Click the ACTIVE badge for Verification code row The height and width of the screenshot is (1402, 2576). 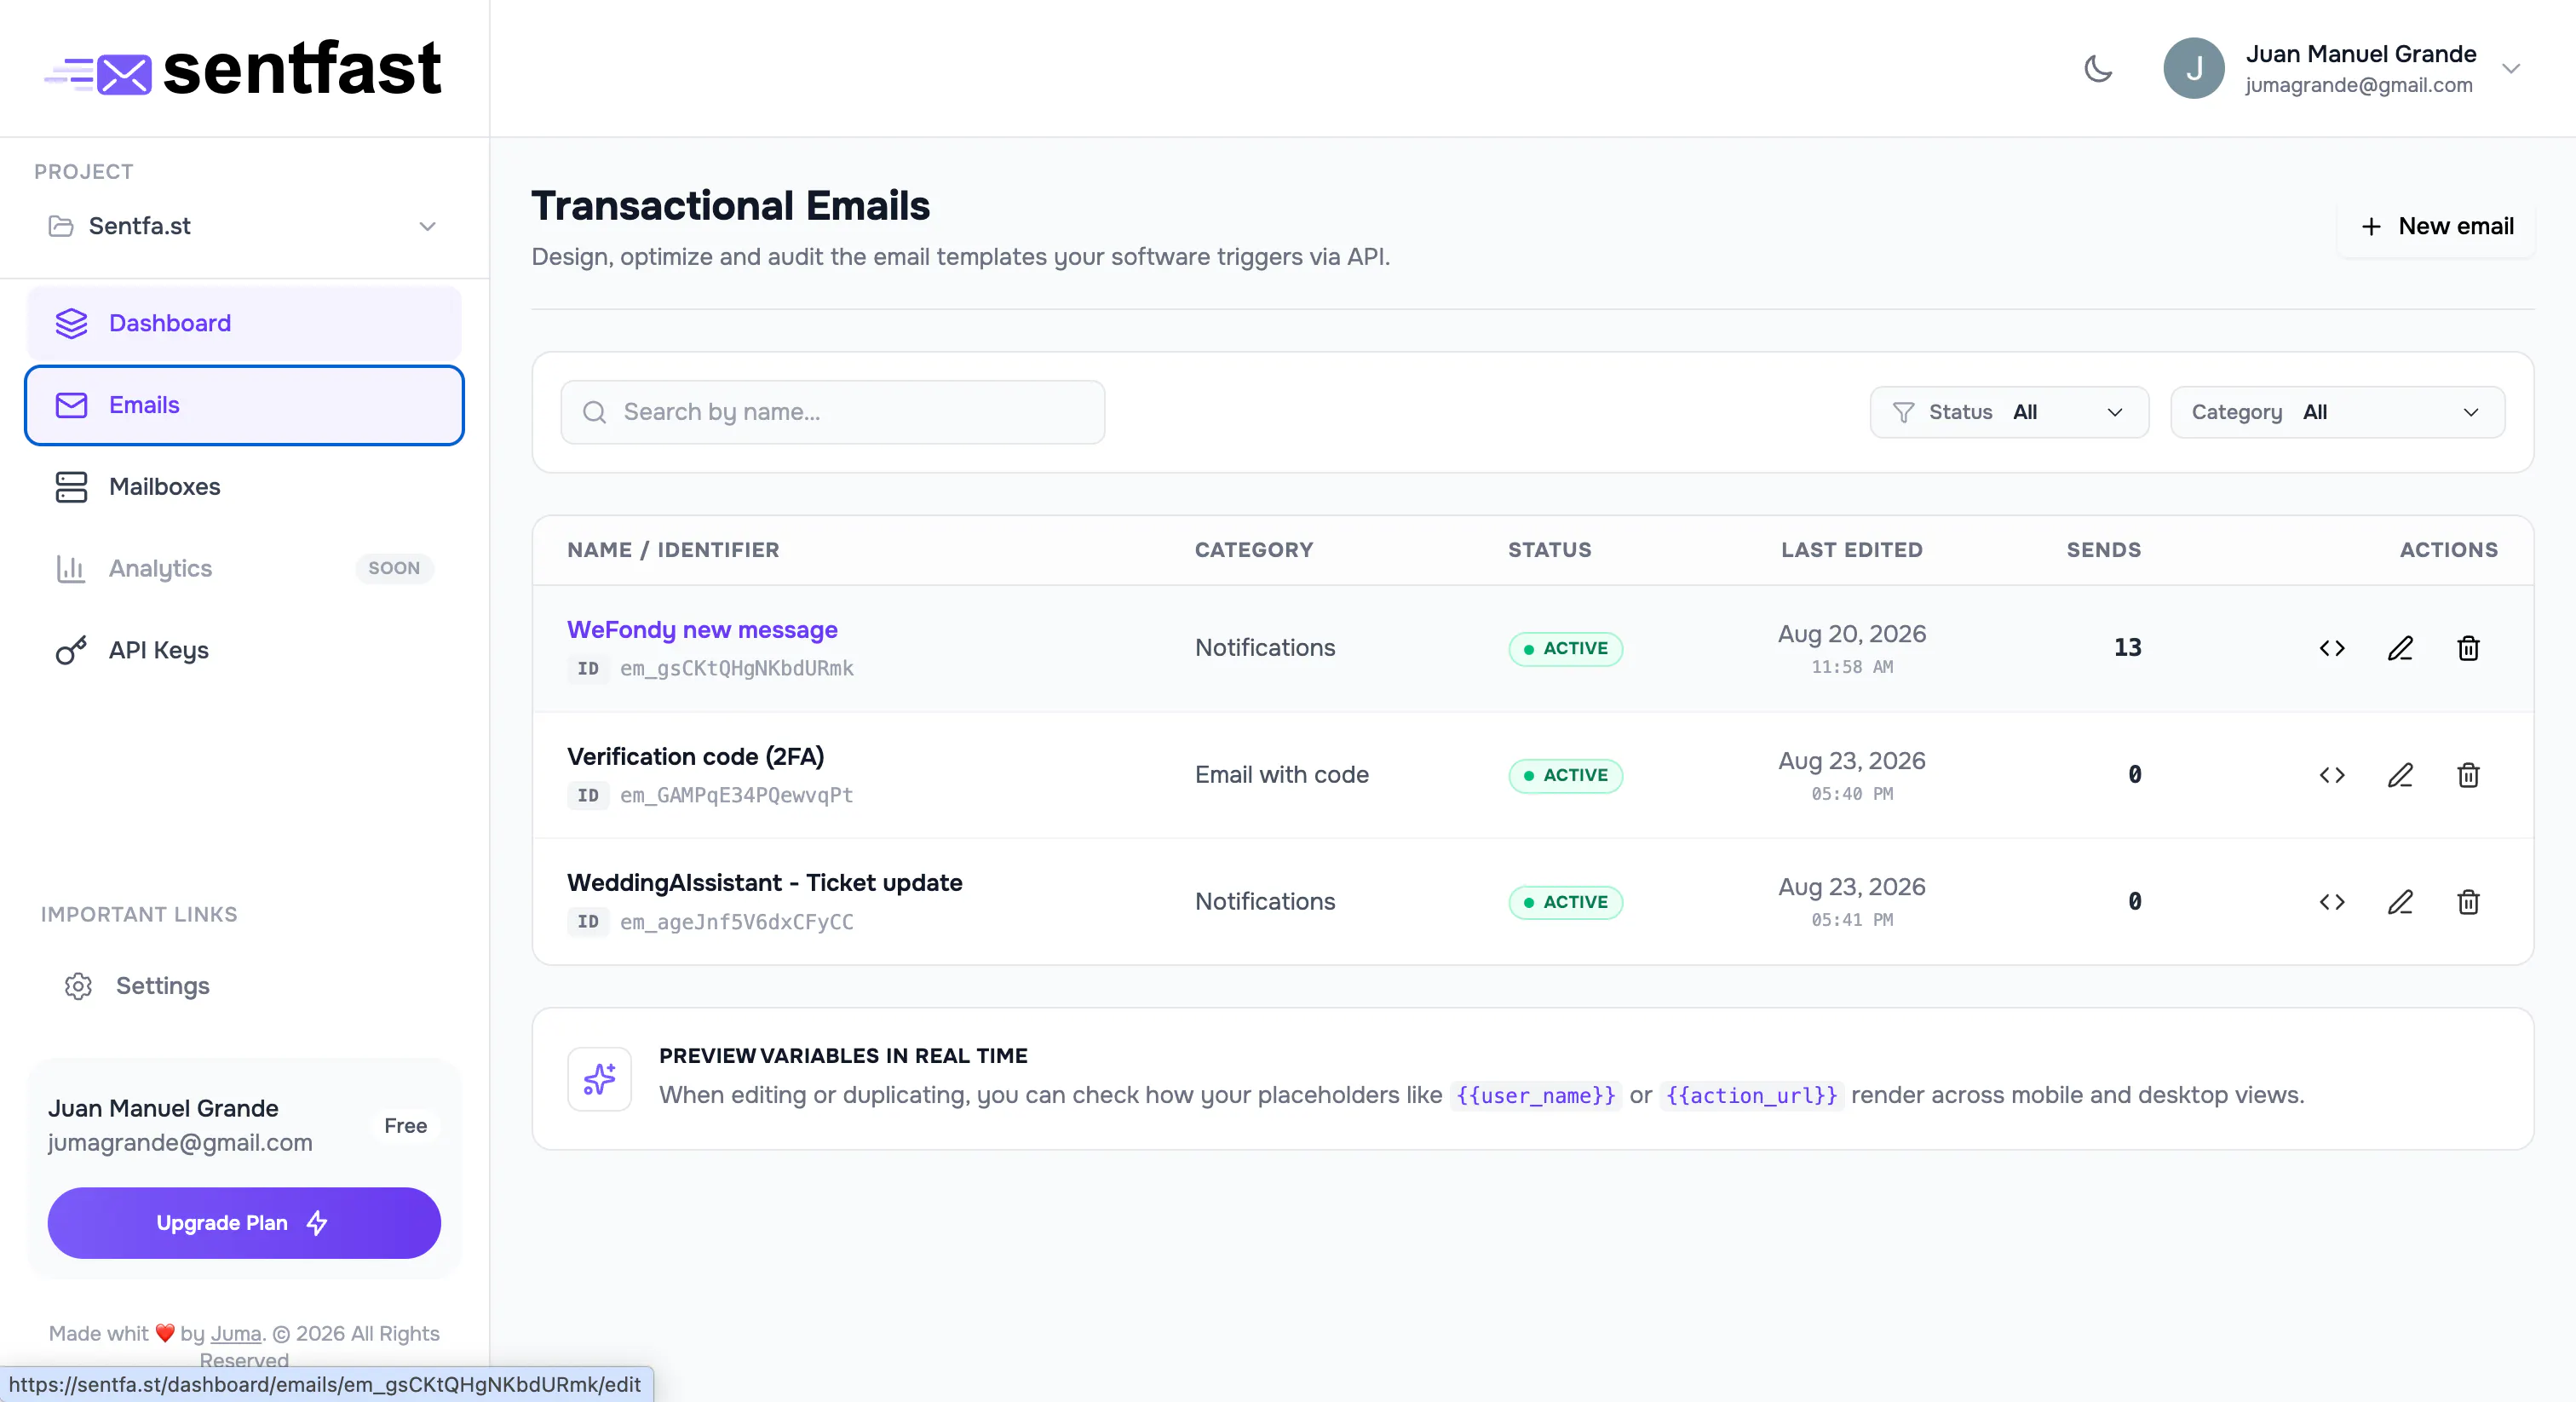pyautogui.click(x=1565, y=775)
